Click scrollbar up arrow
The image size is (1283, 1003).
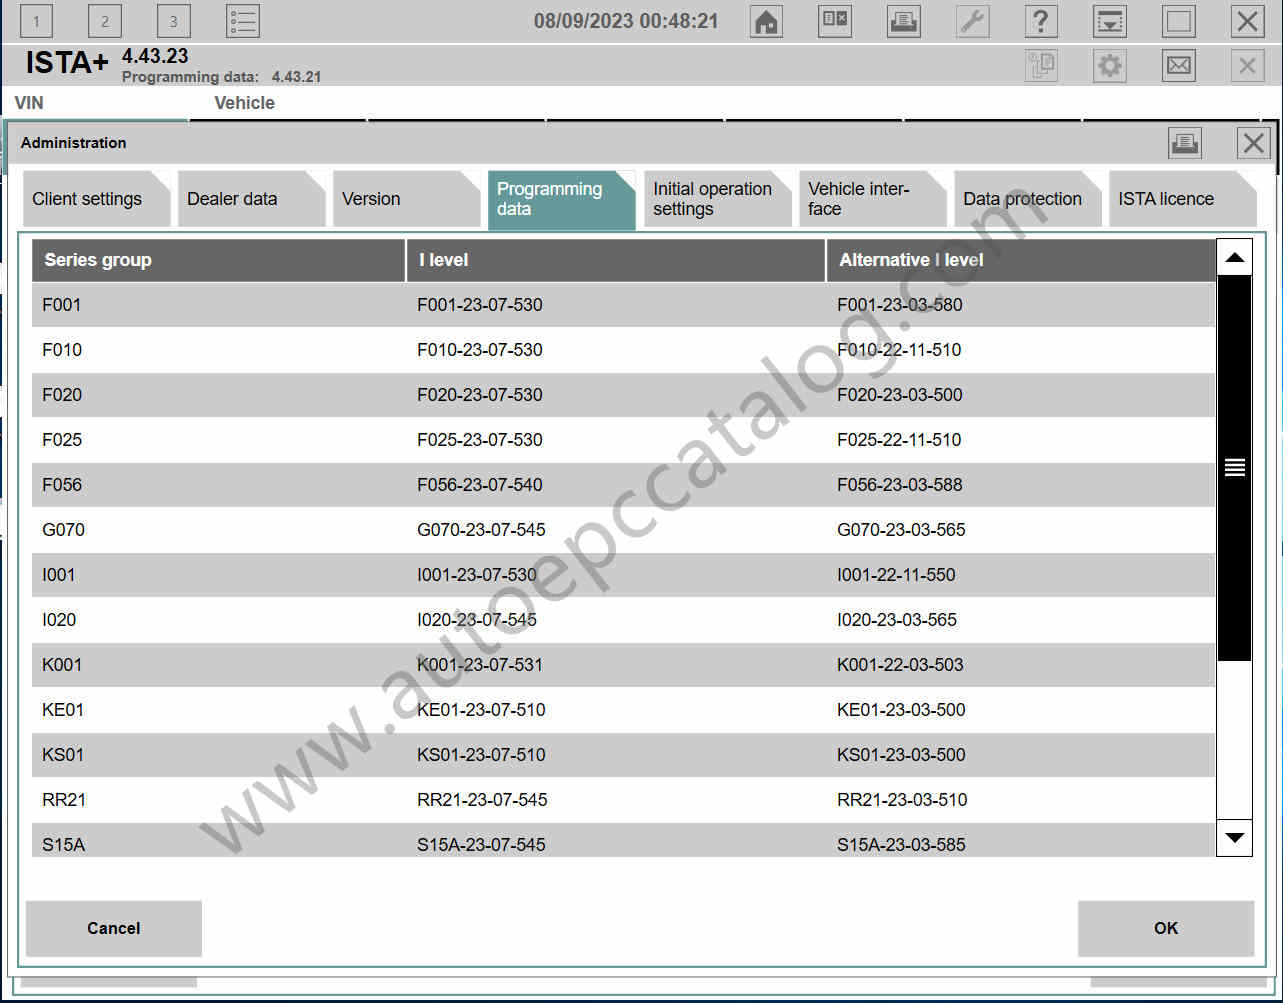[1235, 257]
